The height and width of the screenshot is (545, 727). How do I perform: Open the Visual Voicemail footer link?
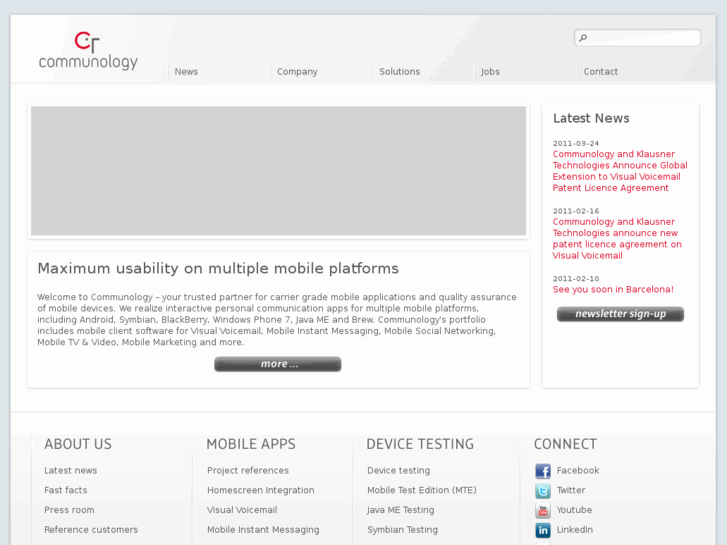point(242,510)
